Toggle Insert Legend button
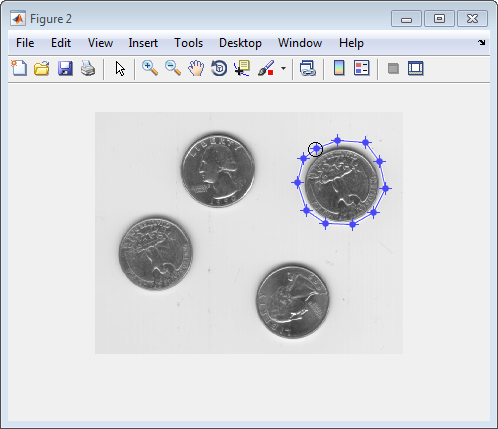 pyautogui.click(x=362, y=68)
